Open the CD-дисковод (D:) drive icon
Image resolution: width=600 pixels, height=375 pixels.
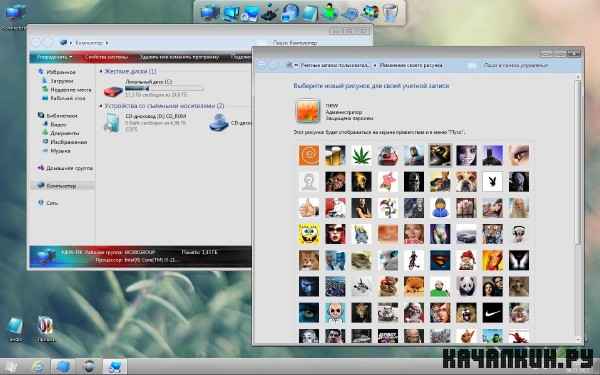pyautogui.click(x=112, y=123)
